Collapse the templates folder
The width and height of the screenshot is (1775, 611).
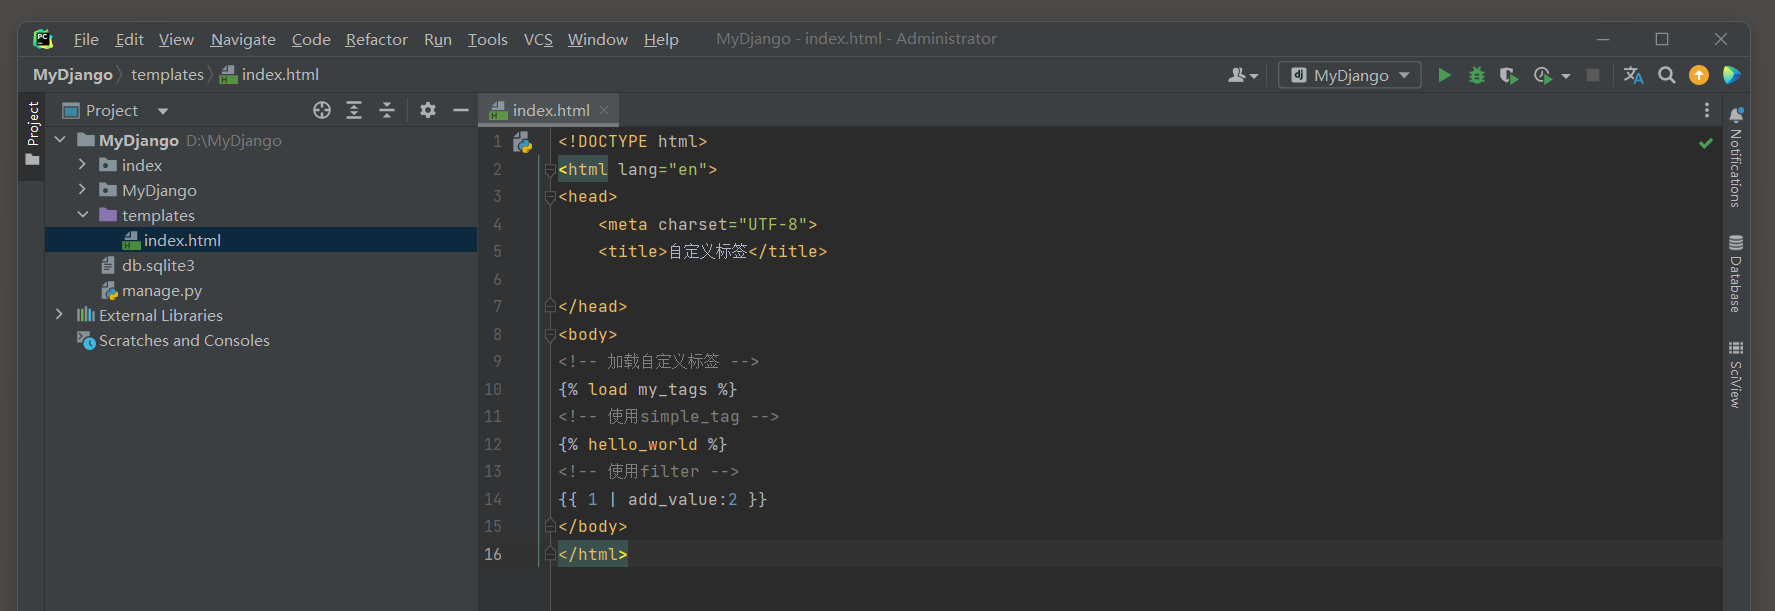[83, 215]
